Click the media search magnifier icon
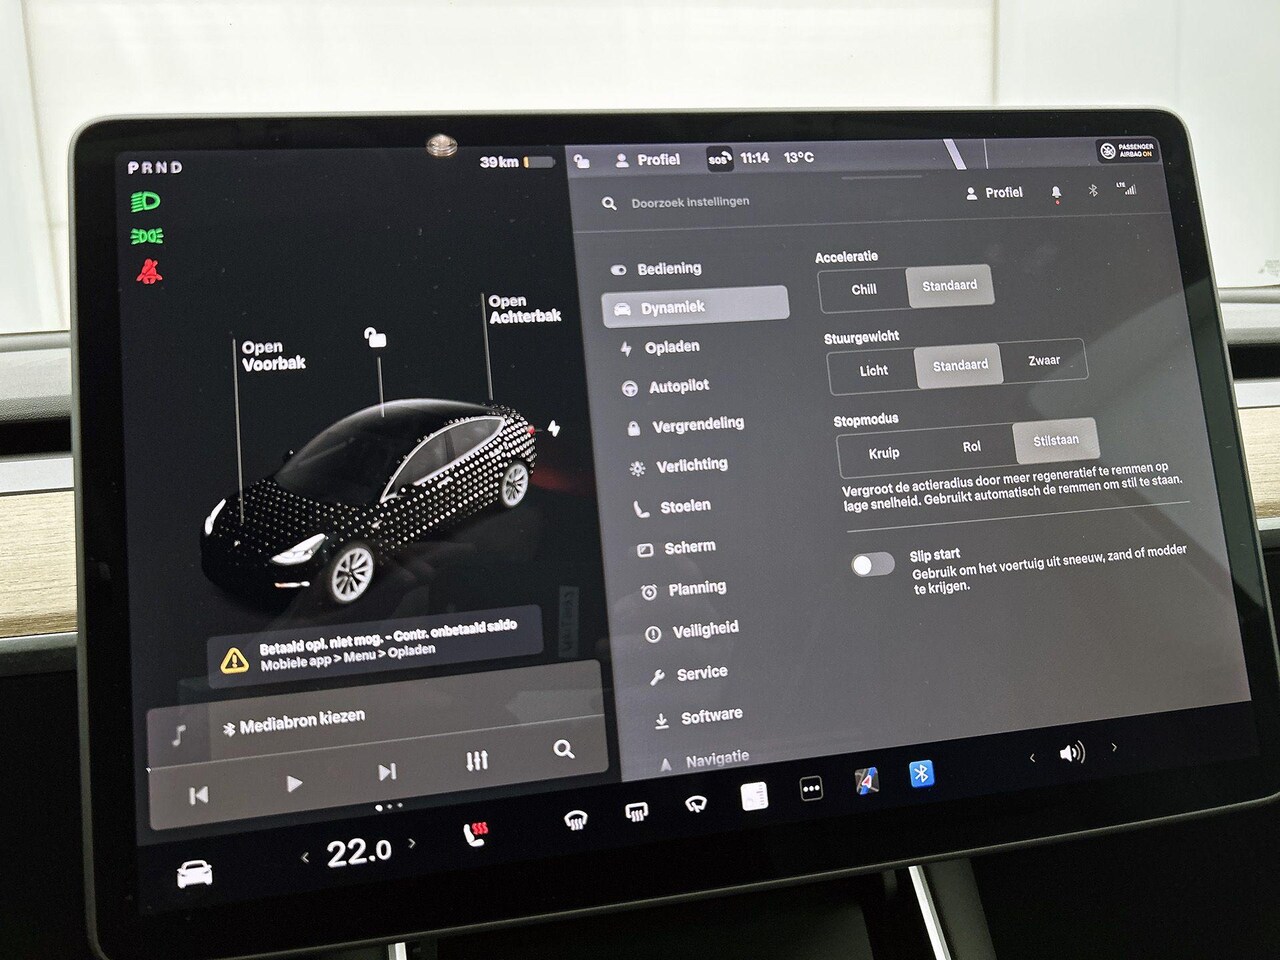1280x960 pixels. coord(564,749)
